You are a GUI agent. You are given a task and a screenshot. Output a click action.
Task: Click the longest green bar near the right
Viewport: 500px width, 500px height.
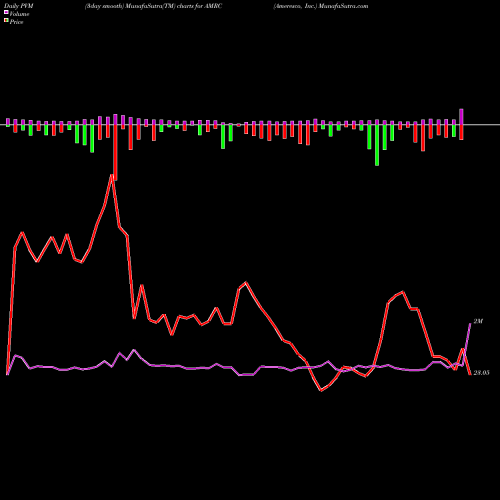tap(377, 145)
